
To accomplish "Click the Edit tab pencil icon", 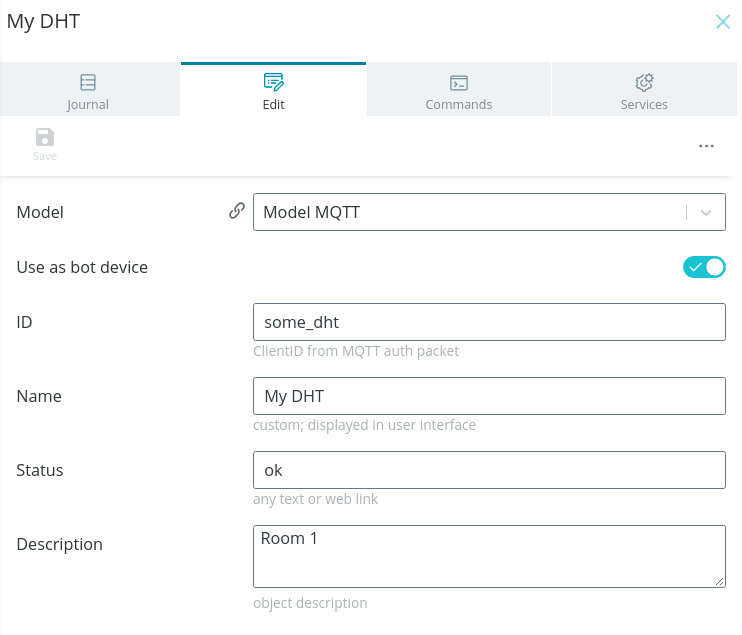I will [274, 82].
